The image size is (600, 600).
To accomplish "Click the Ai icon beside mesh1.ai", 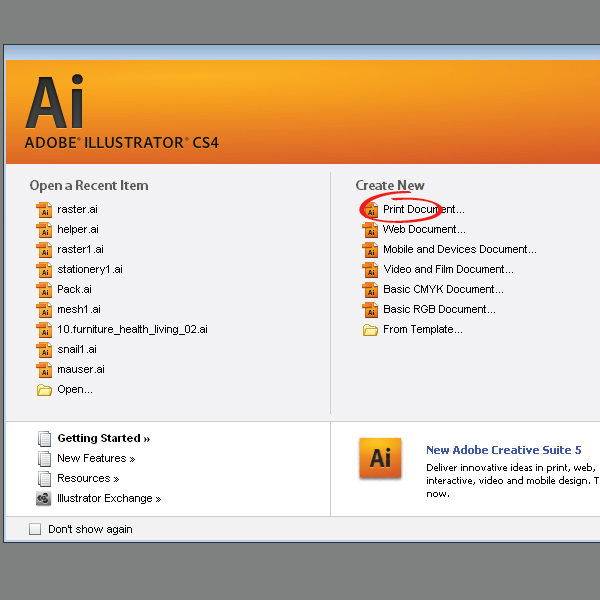I will click(x=44, y=310).
